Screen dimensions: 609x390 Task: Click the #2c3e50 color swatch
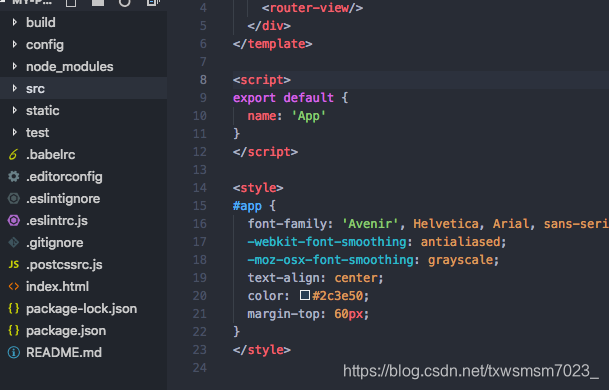pyautogui.click(x=305, y=295)
